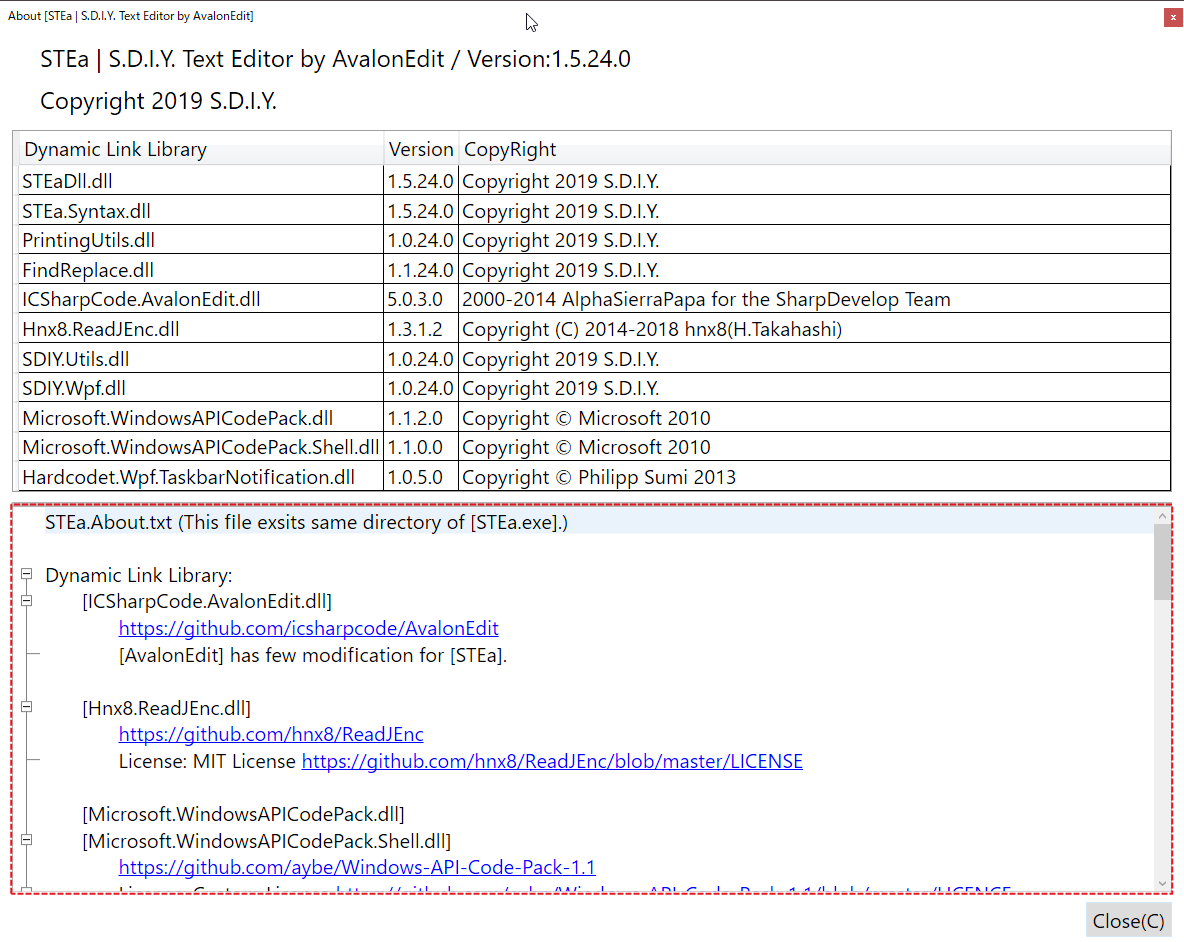Click the CopyRight column header
The image size is (1184, 942).
pyautogui.click(x=814, y=149)
